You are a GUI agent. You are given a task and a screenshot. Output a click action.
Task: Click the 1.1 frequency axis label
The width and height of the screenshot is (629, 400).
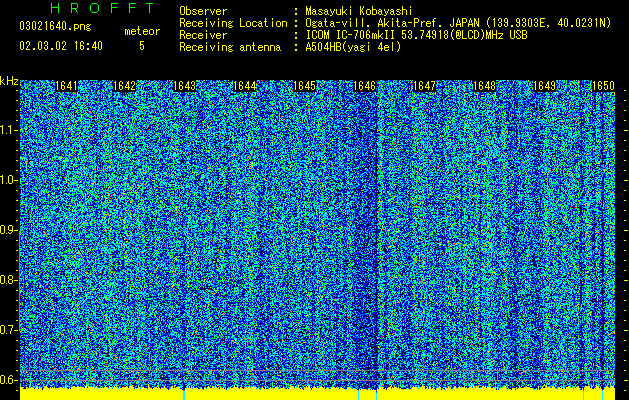point(8,130)
